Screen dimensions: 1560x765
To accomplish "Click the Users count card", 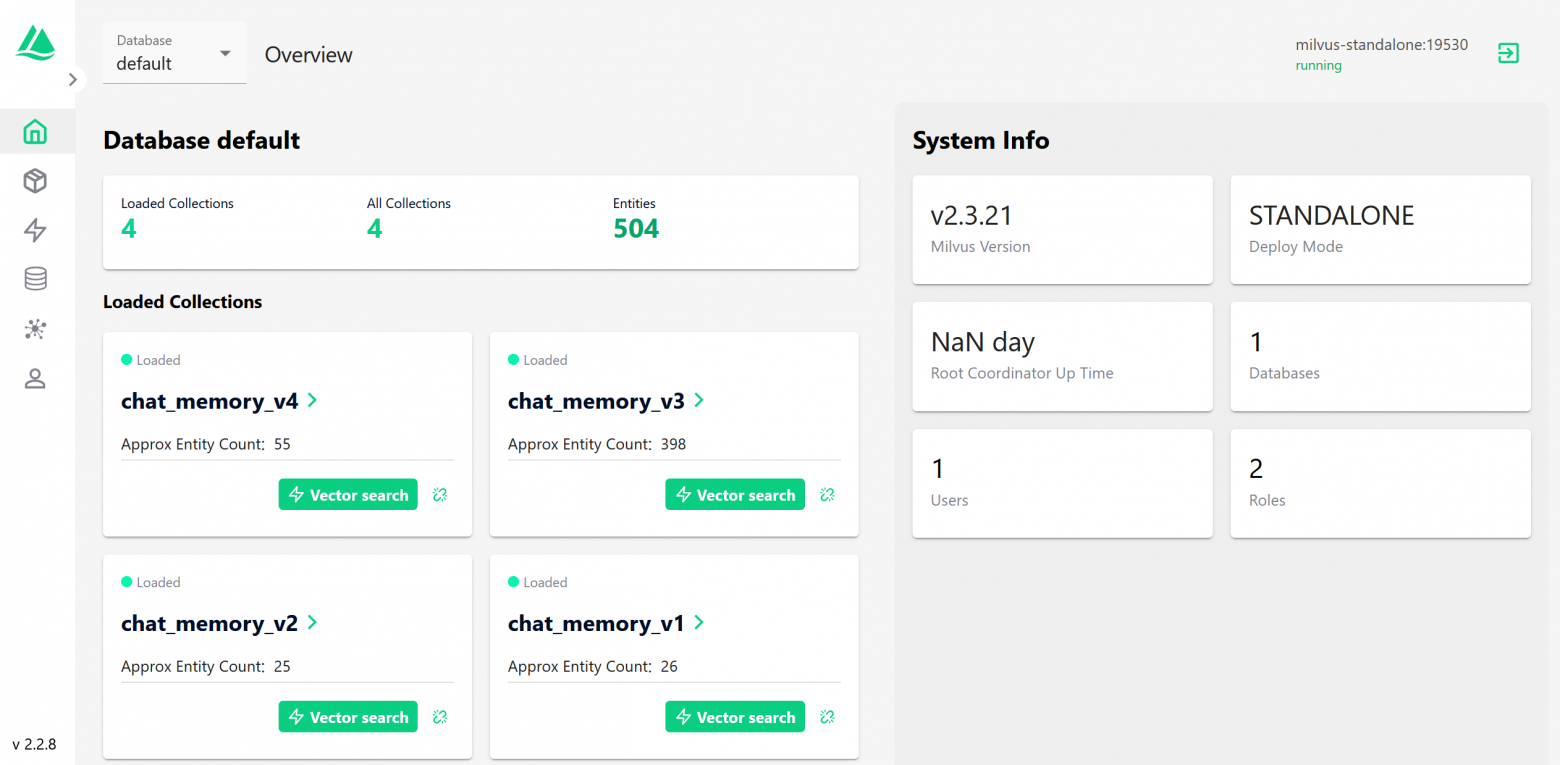I will tap(1063, 484).
